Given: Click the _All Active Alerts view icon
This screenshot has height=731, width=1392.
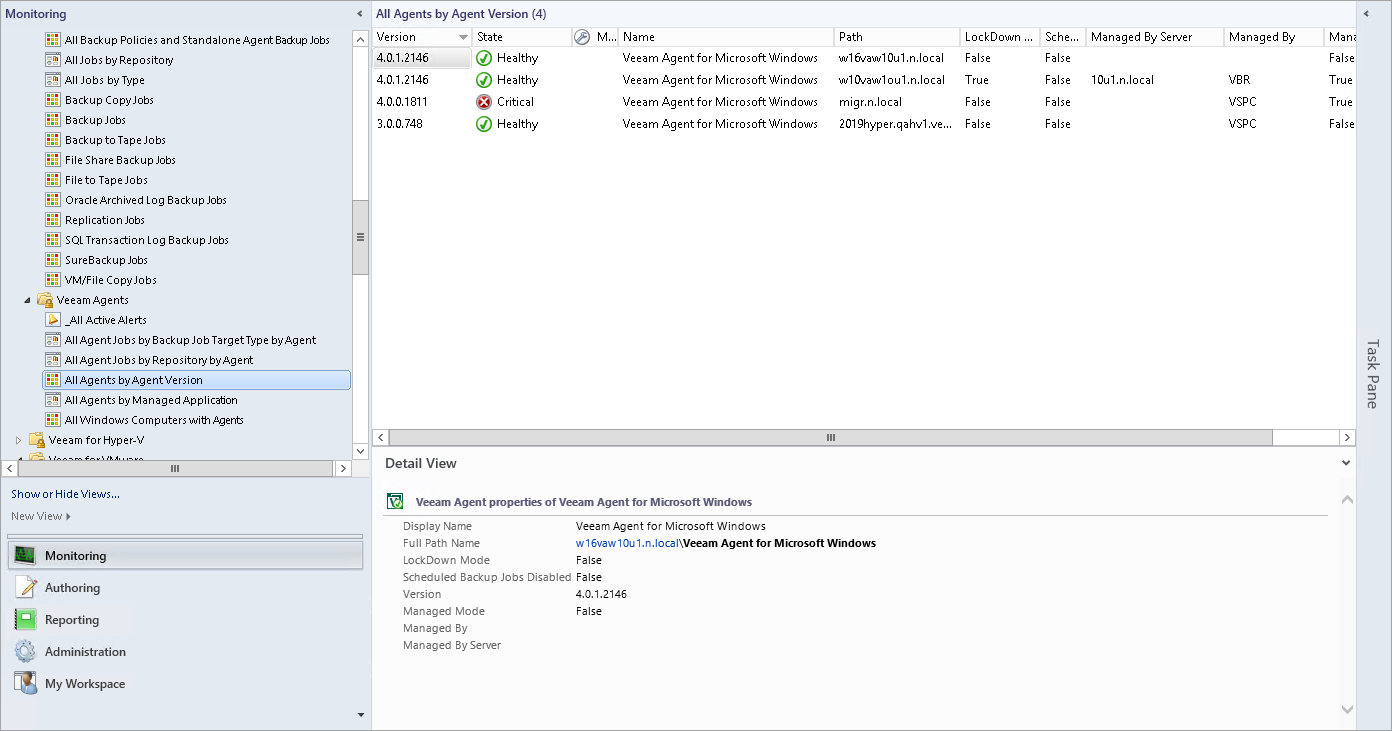Looking at the screenshot, I should tap(53, 320).
